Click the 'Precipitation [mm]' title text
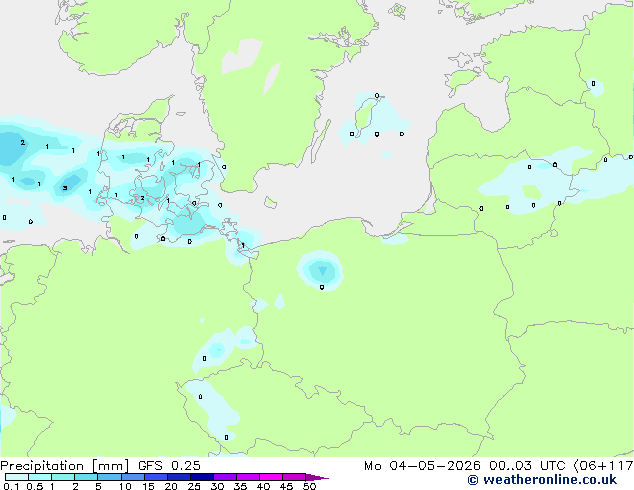Screen dimensions: 634x490 pyautogui.click(x=65, y=466)
